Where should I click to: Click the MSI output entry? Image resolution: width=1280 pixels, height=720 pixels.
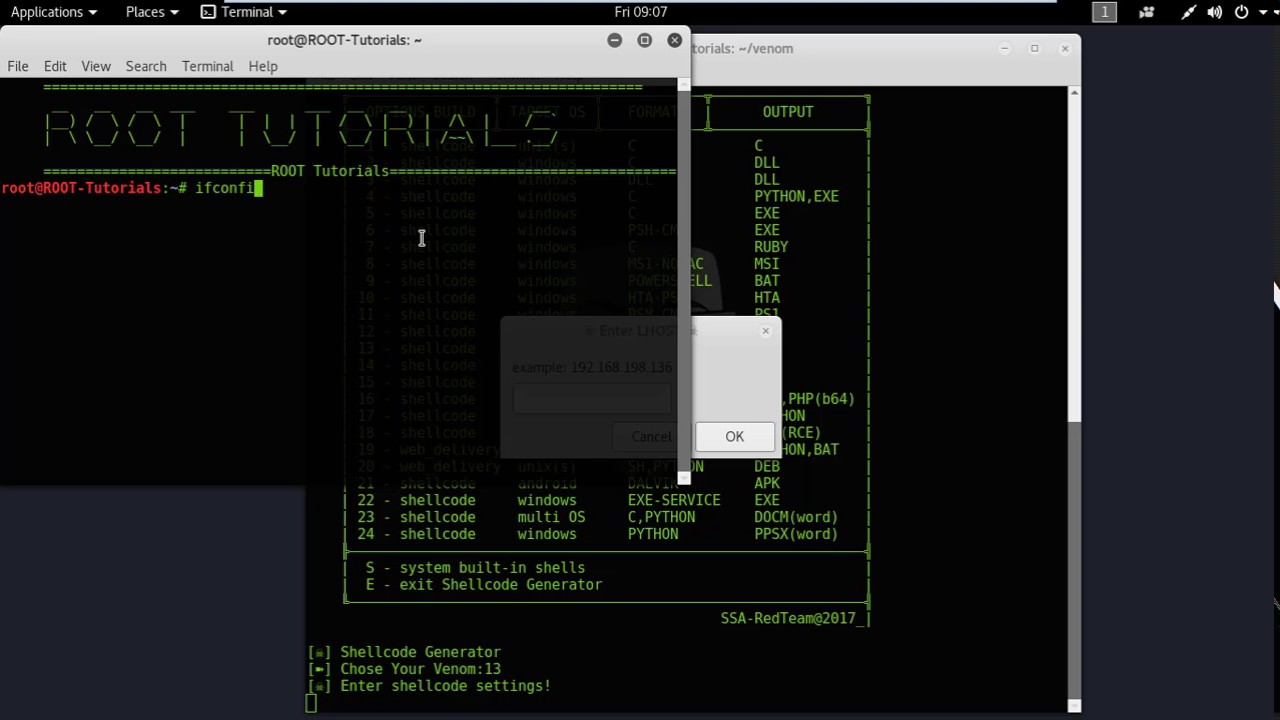(x=766, y=264)
